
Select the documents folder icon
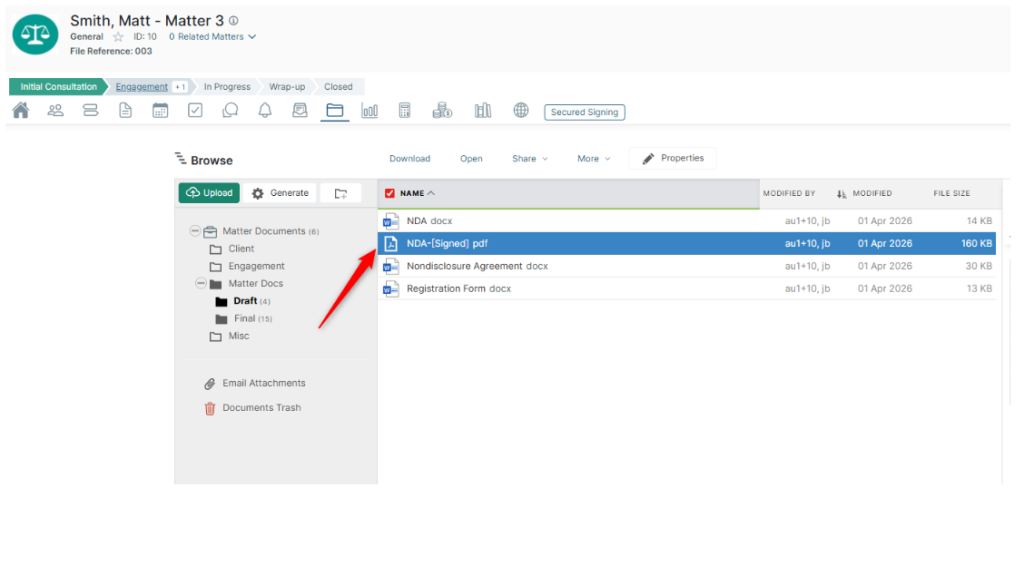pyautogui.click(x=335, y=110)
